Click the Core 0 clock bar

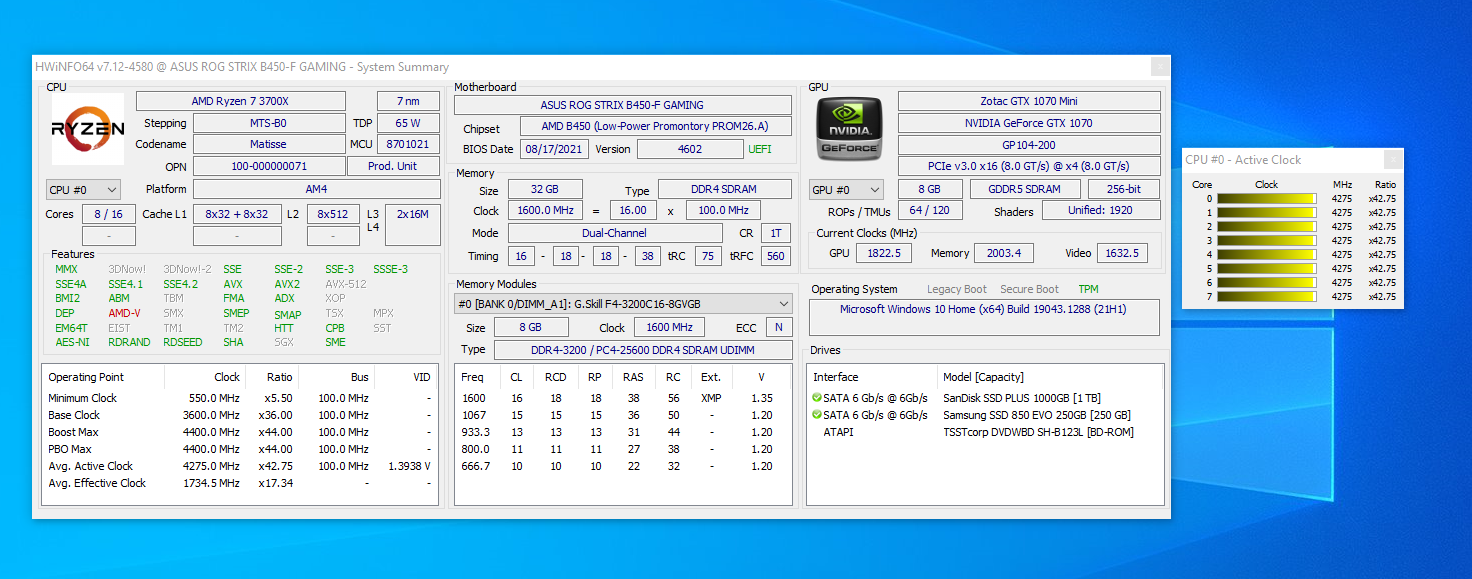click(1266, 199)
